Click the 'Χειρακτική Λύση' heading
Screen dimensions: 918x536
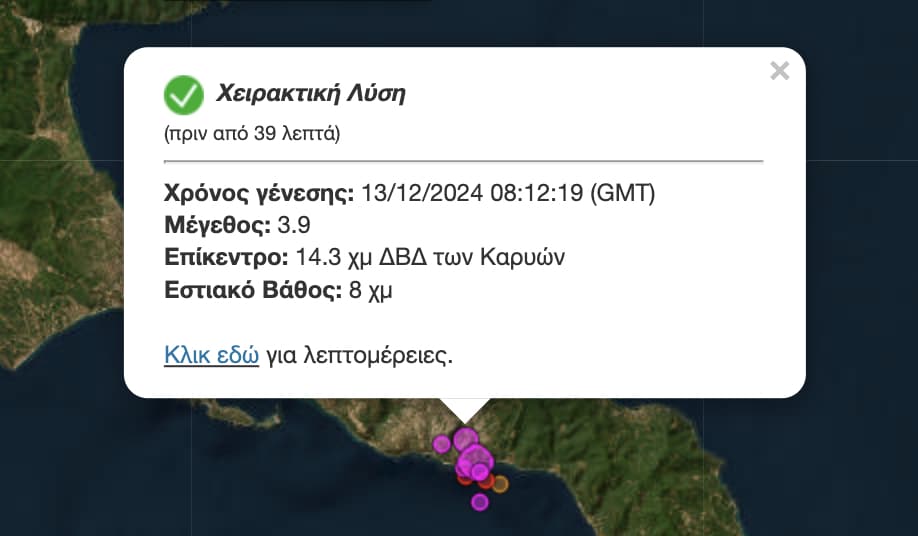(x=311, y=94)
